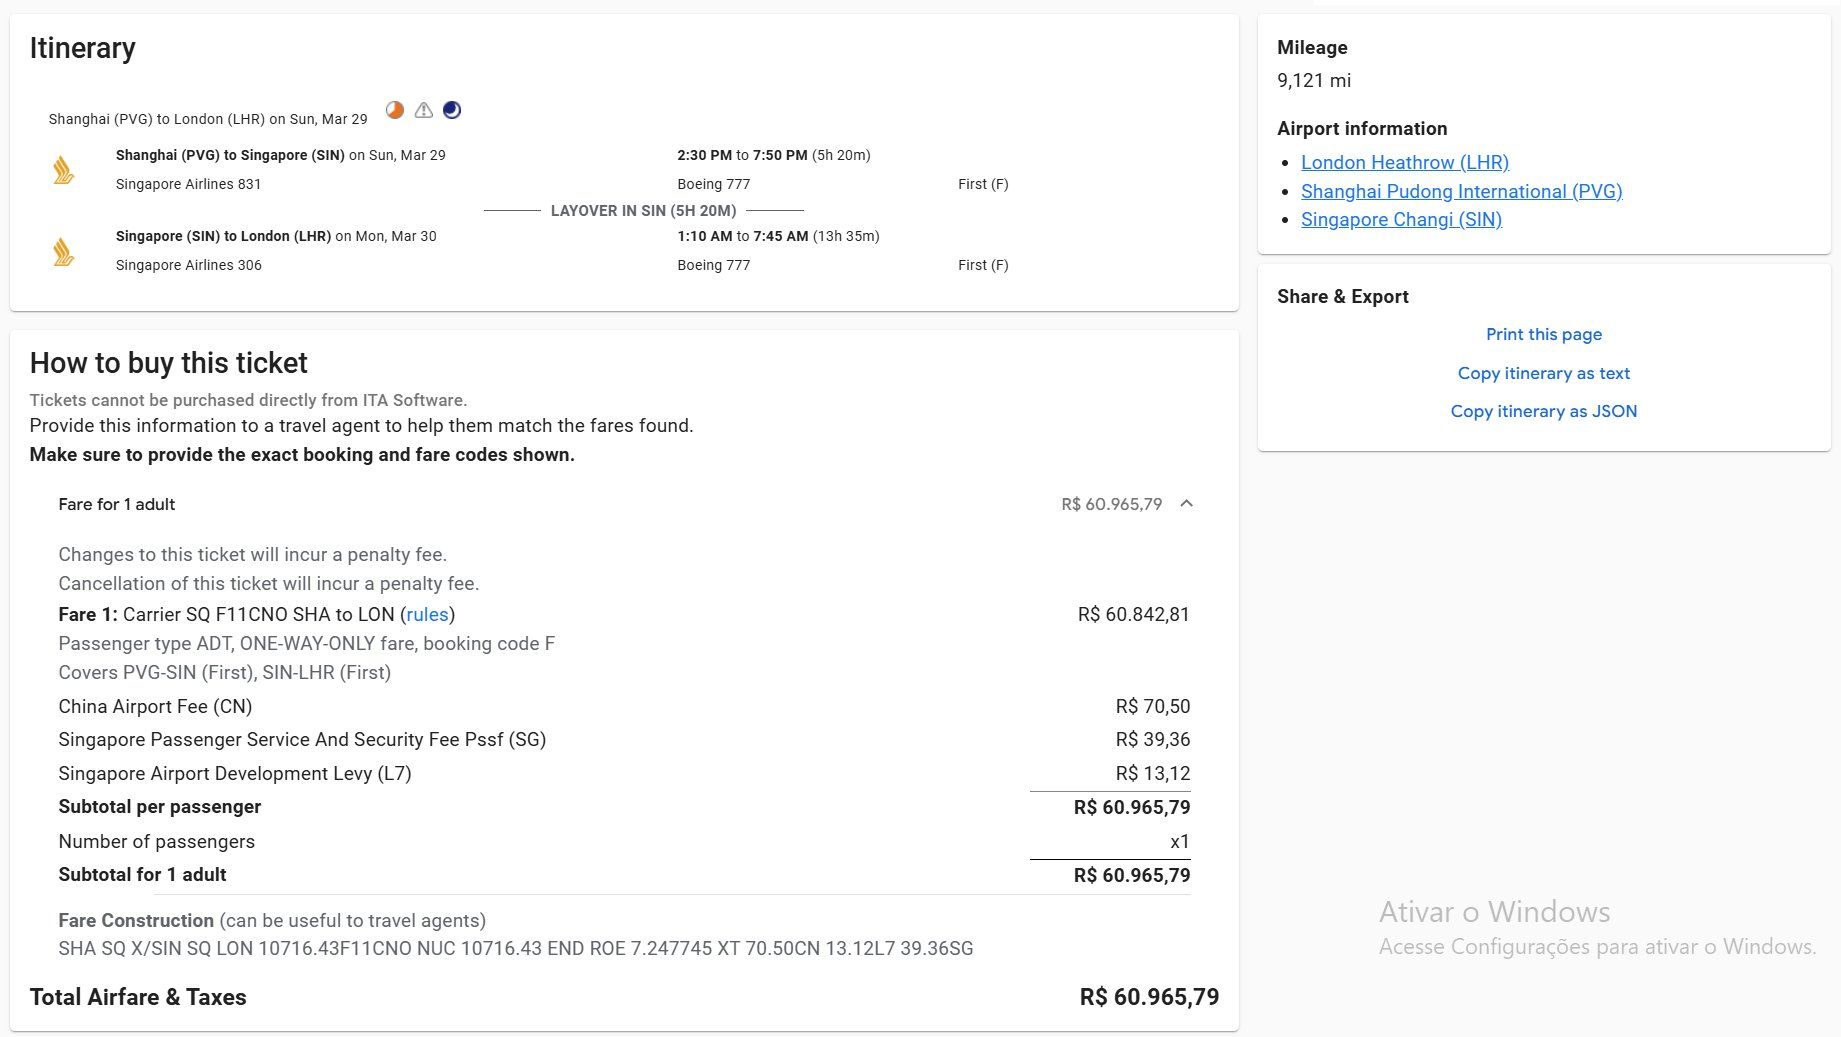This screenshot has width=1841, height=1037.
Task: Click Boeing 777 aircraft for flight 831
Action: [x=714, y=184]
